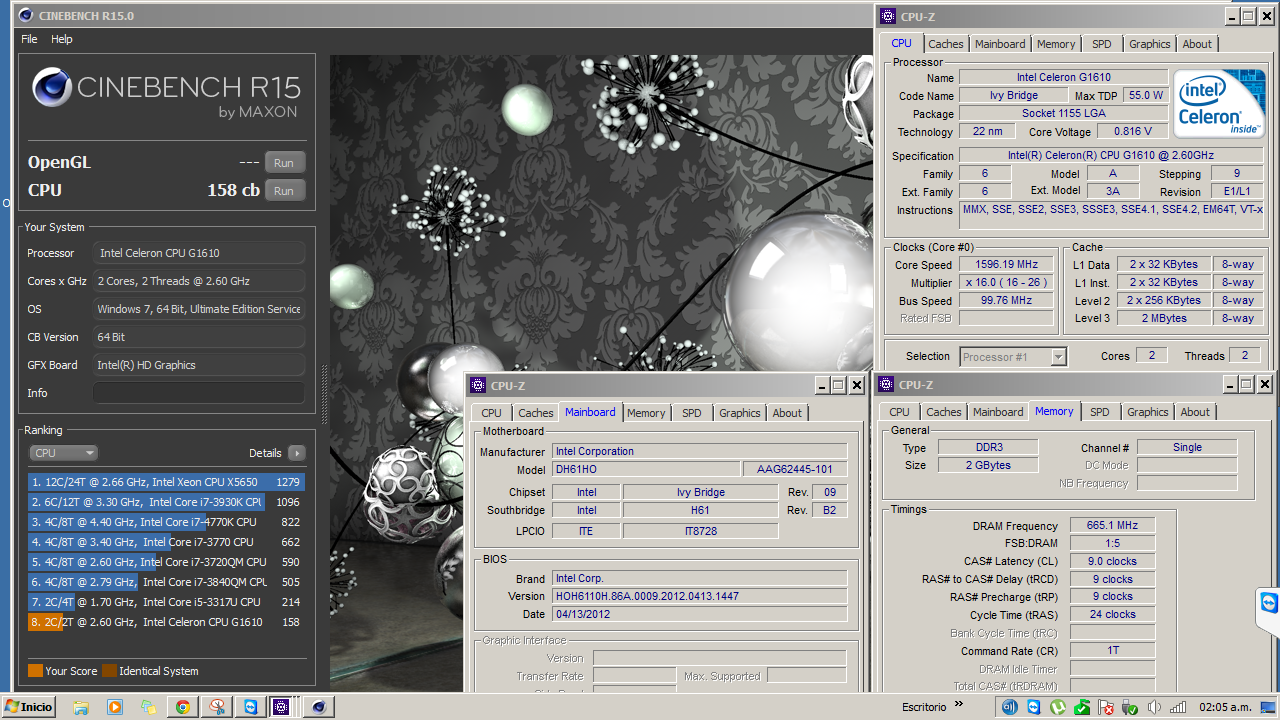This screenshot has width=1280, height=720.
Task: Select the Core i7-3770 ranking row
Action: coord(166,542)
